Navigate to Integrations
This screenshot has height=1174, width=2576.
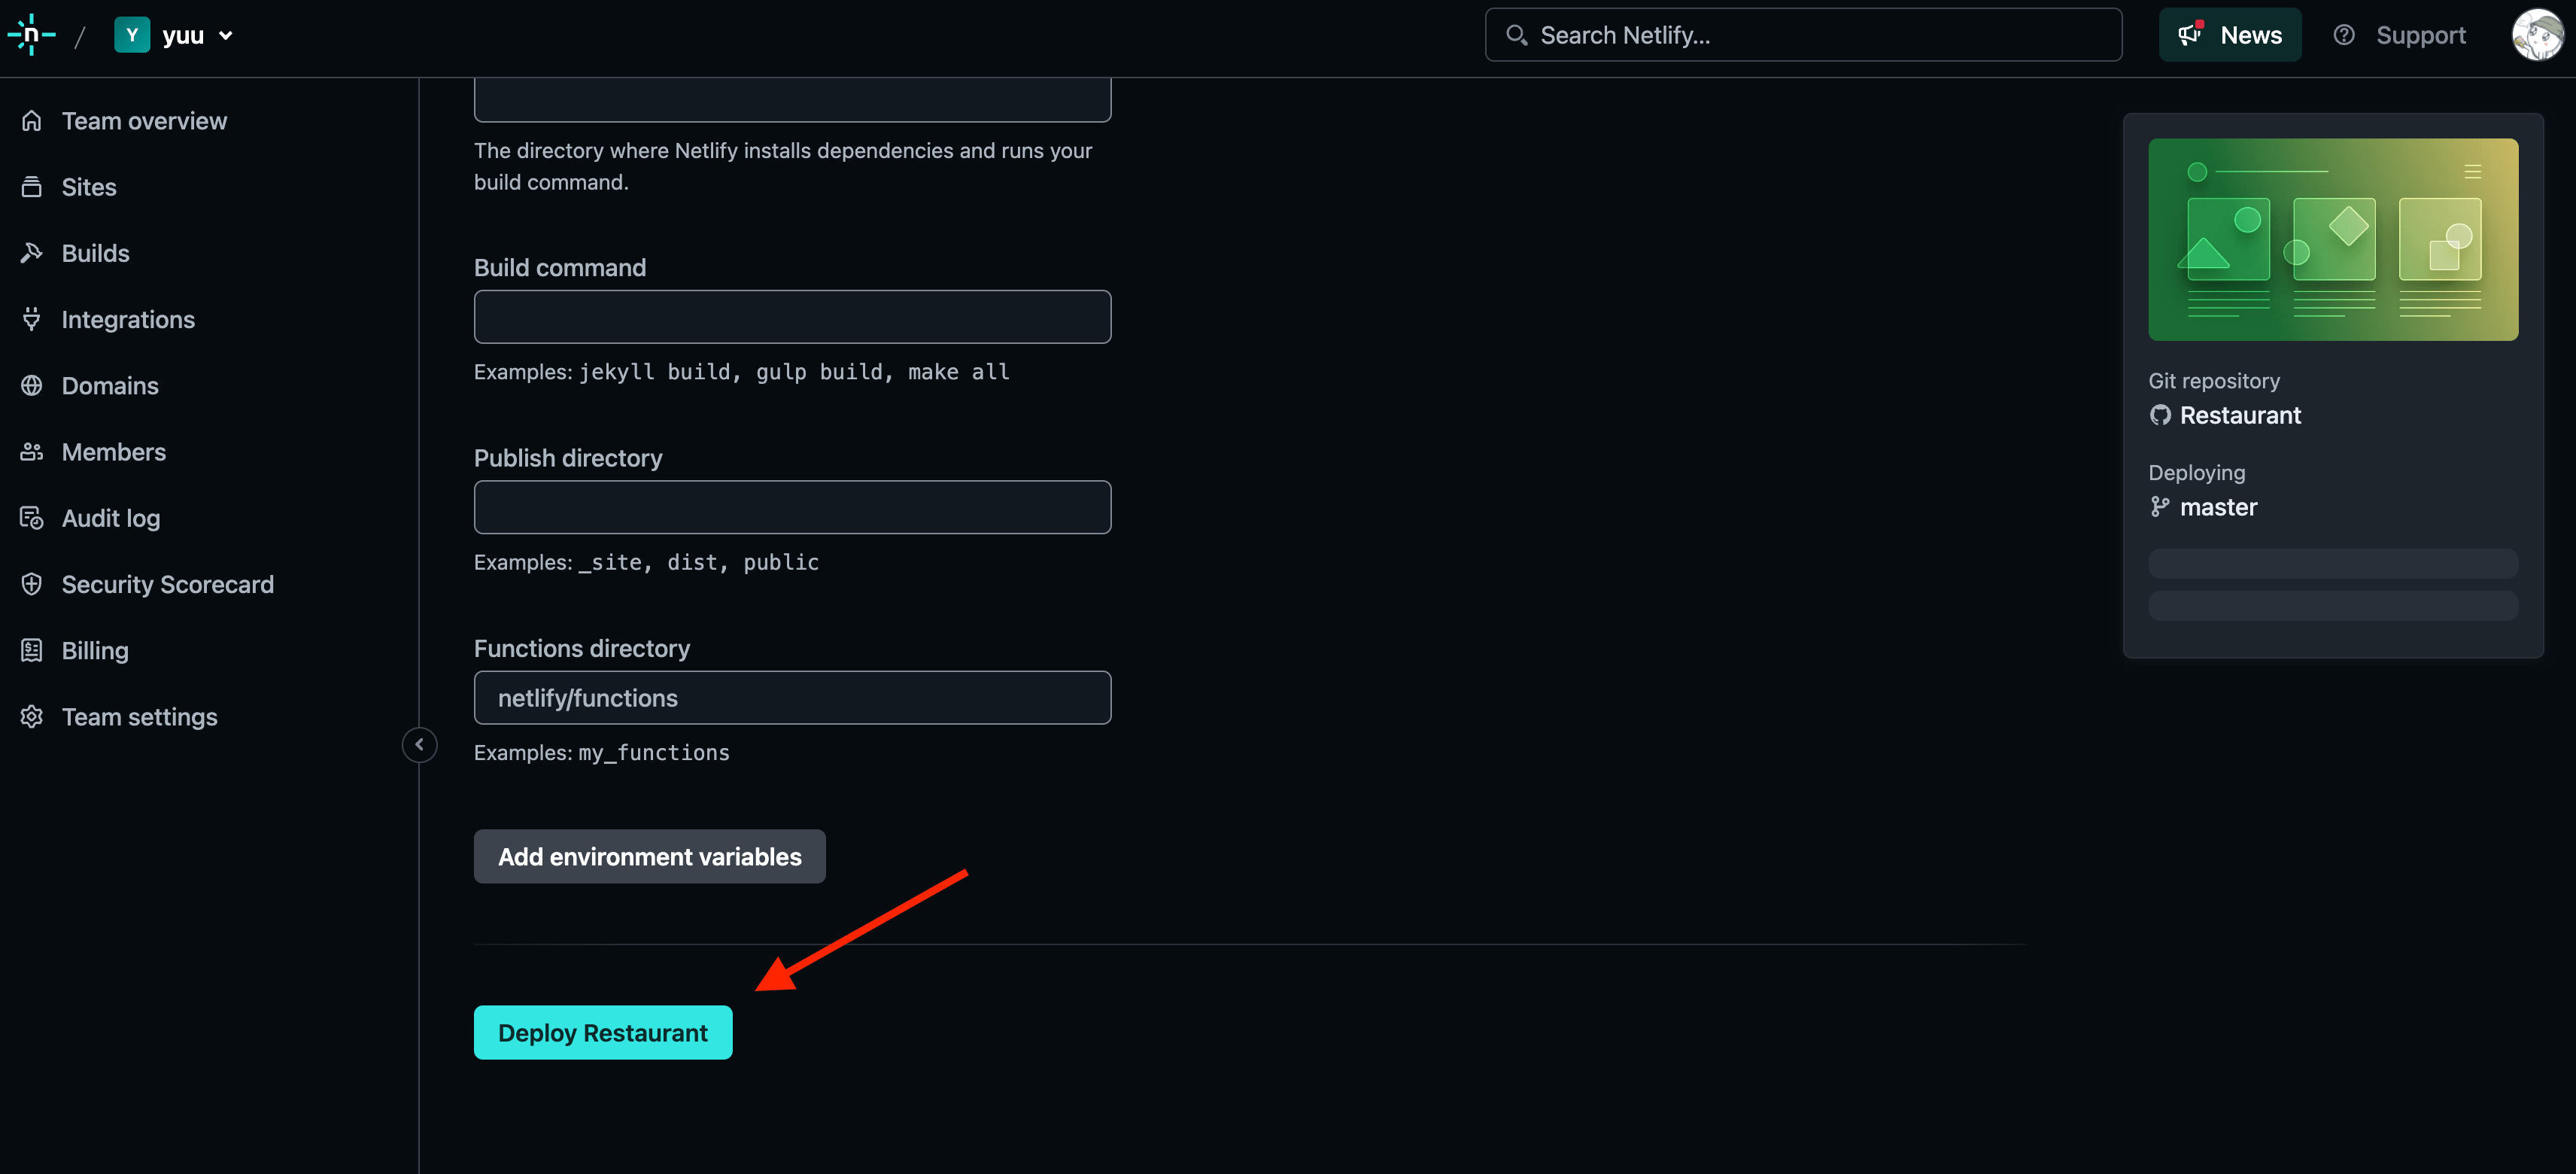pos(128,319)
